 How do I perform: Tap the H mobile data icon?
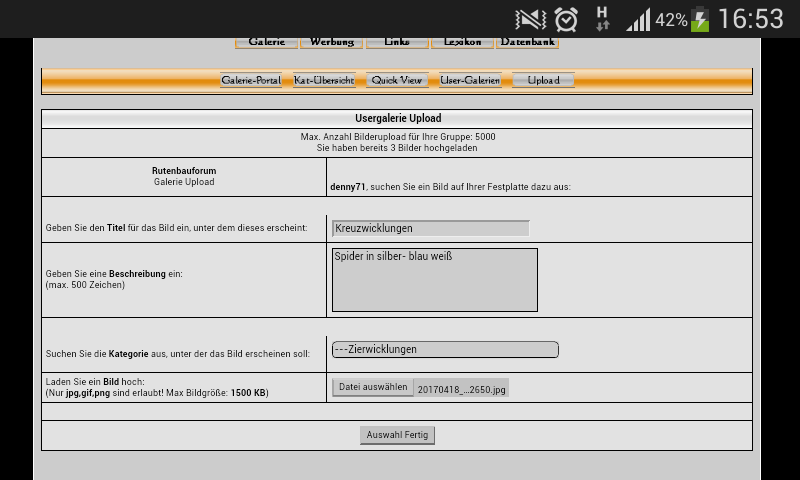602,19
